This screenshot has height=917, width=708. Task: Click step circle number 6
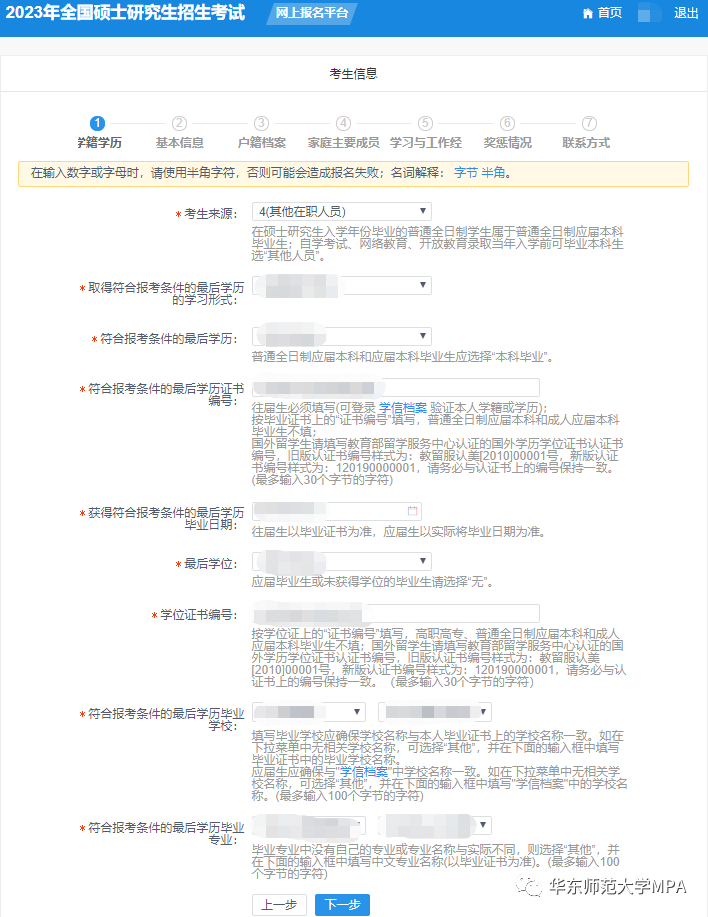click(507, 123)
